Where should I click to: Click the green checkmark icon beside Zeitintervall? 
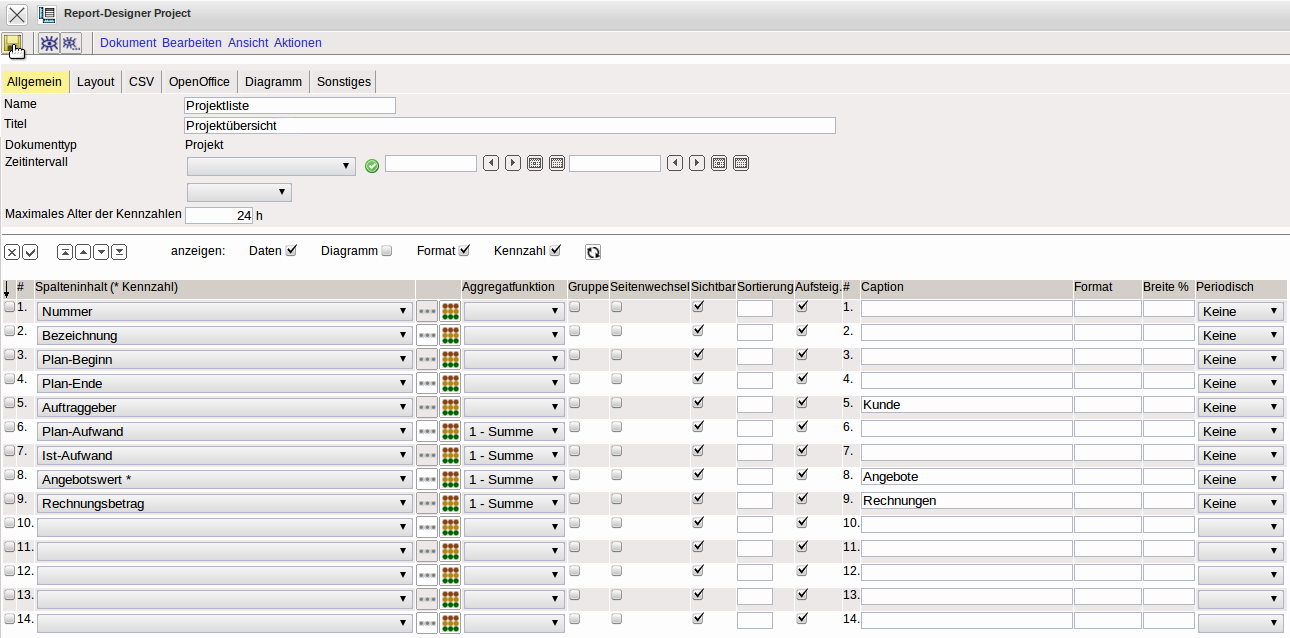372,165
